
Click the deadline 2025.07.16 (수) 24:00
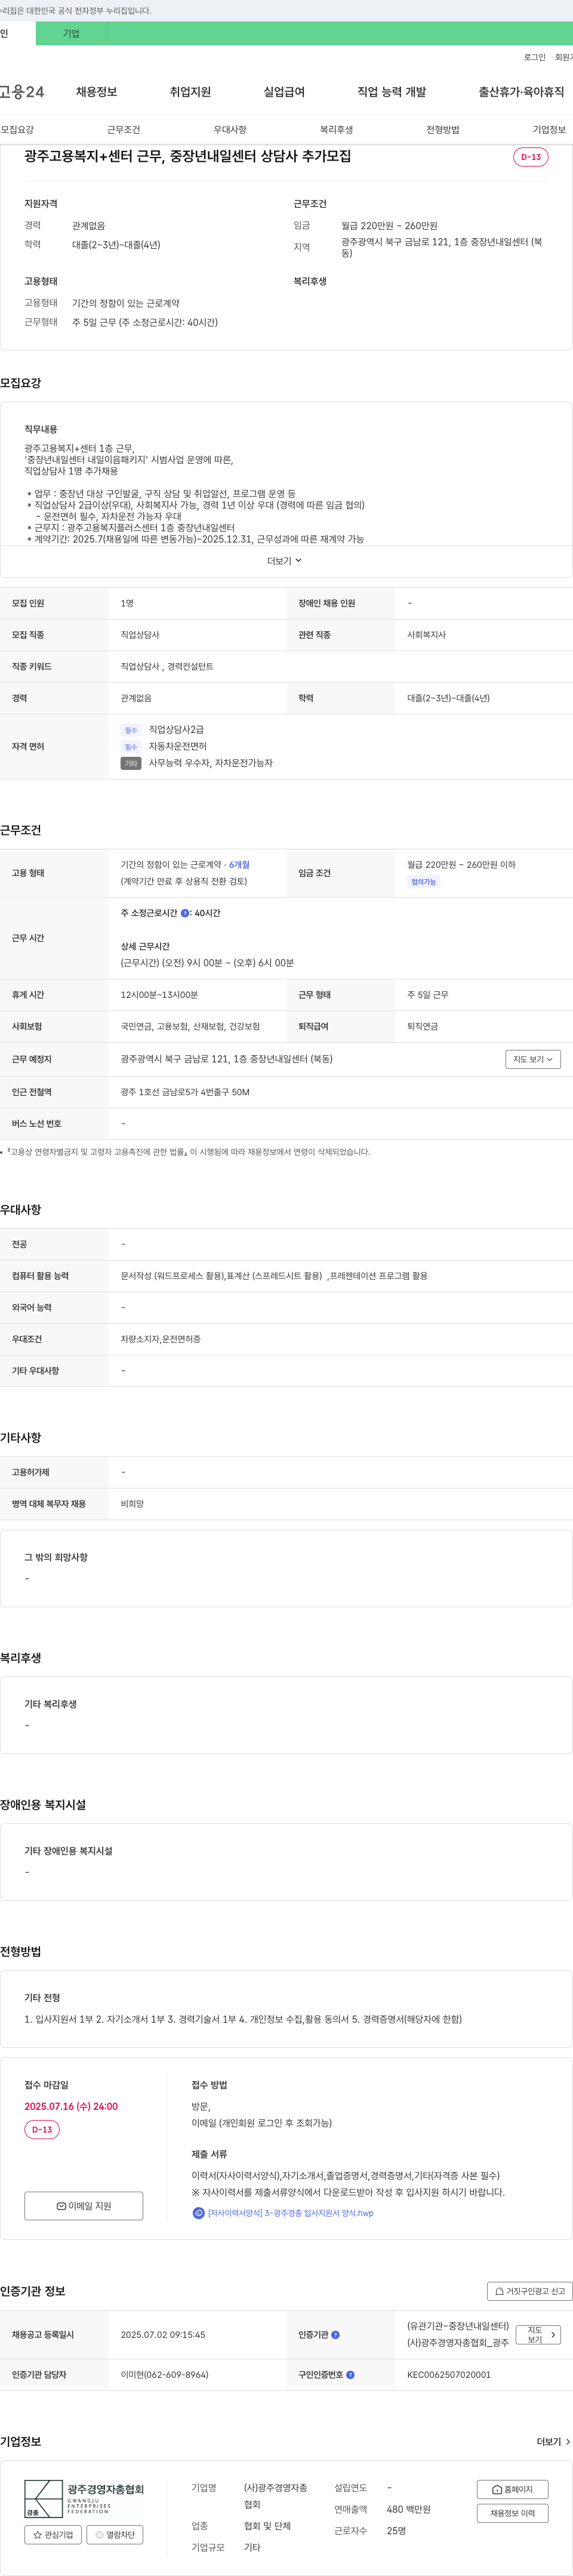[x=71, y=2107]
